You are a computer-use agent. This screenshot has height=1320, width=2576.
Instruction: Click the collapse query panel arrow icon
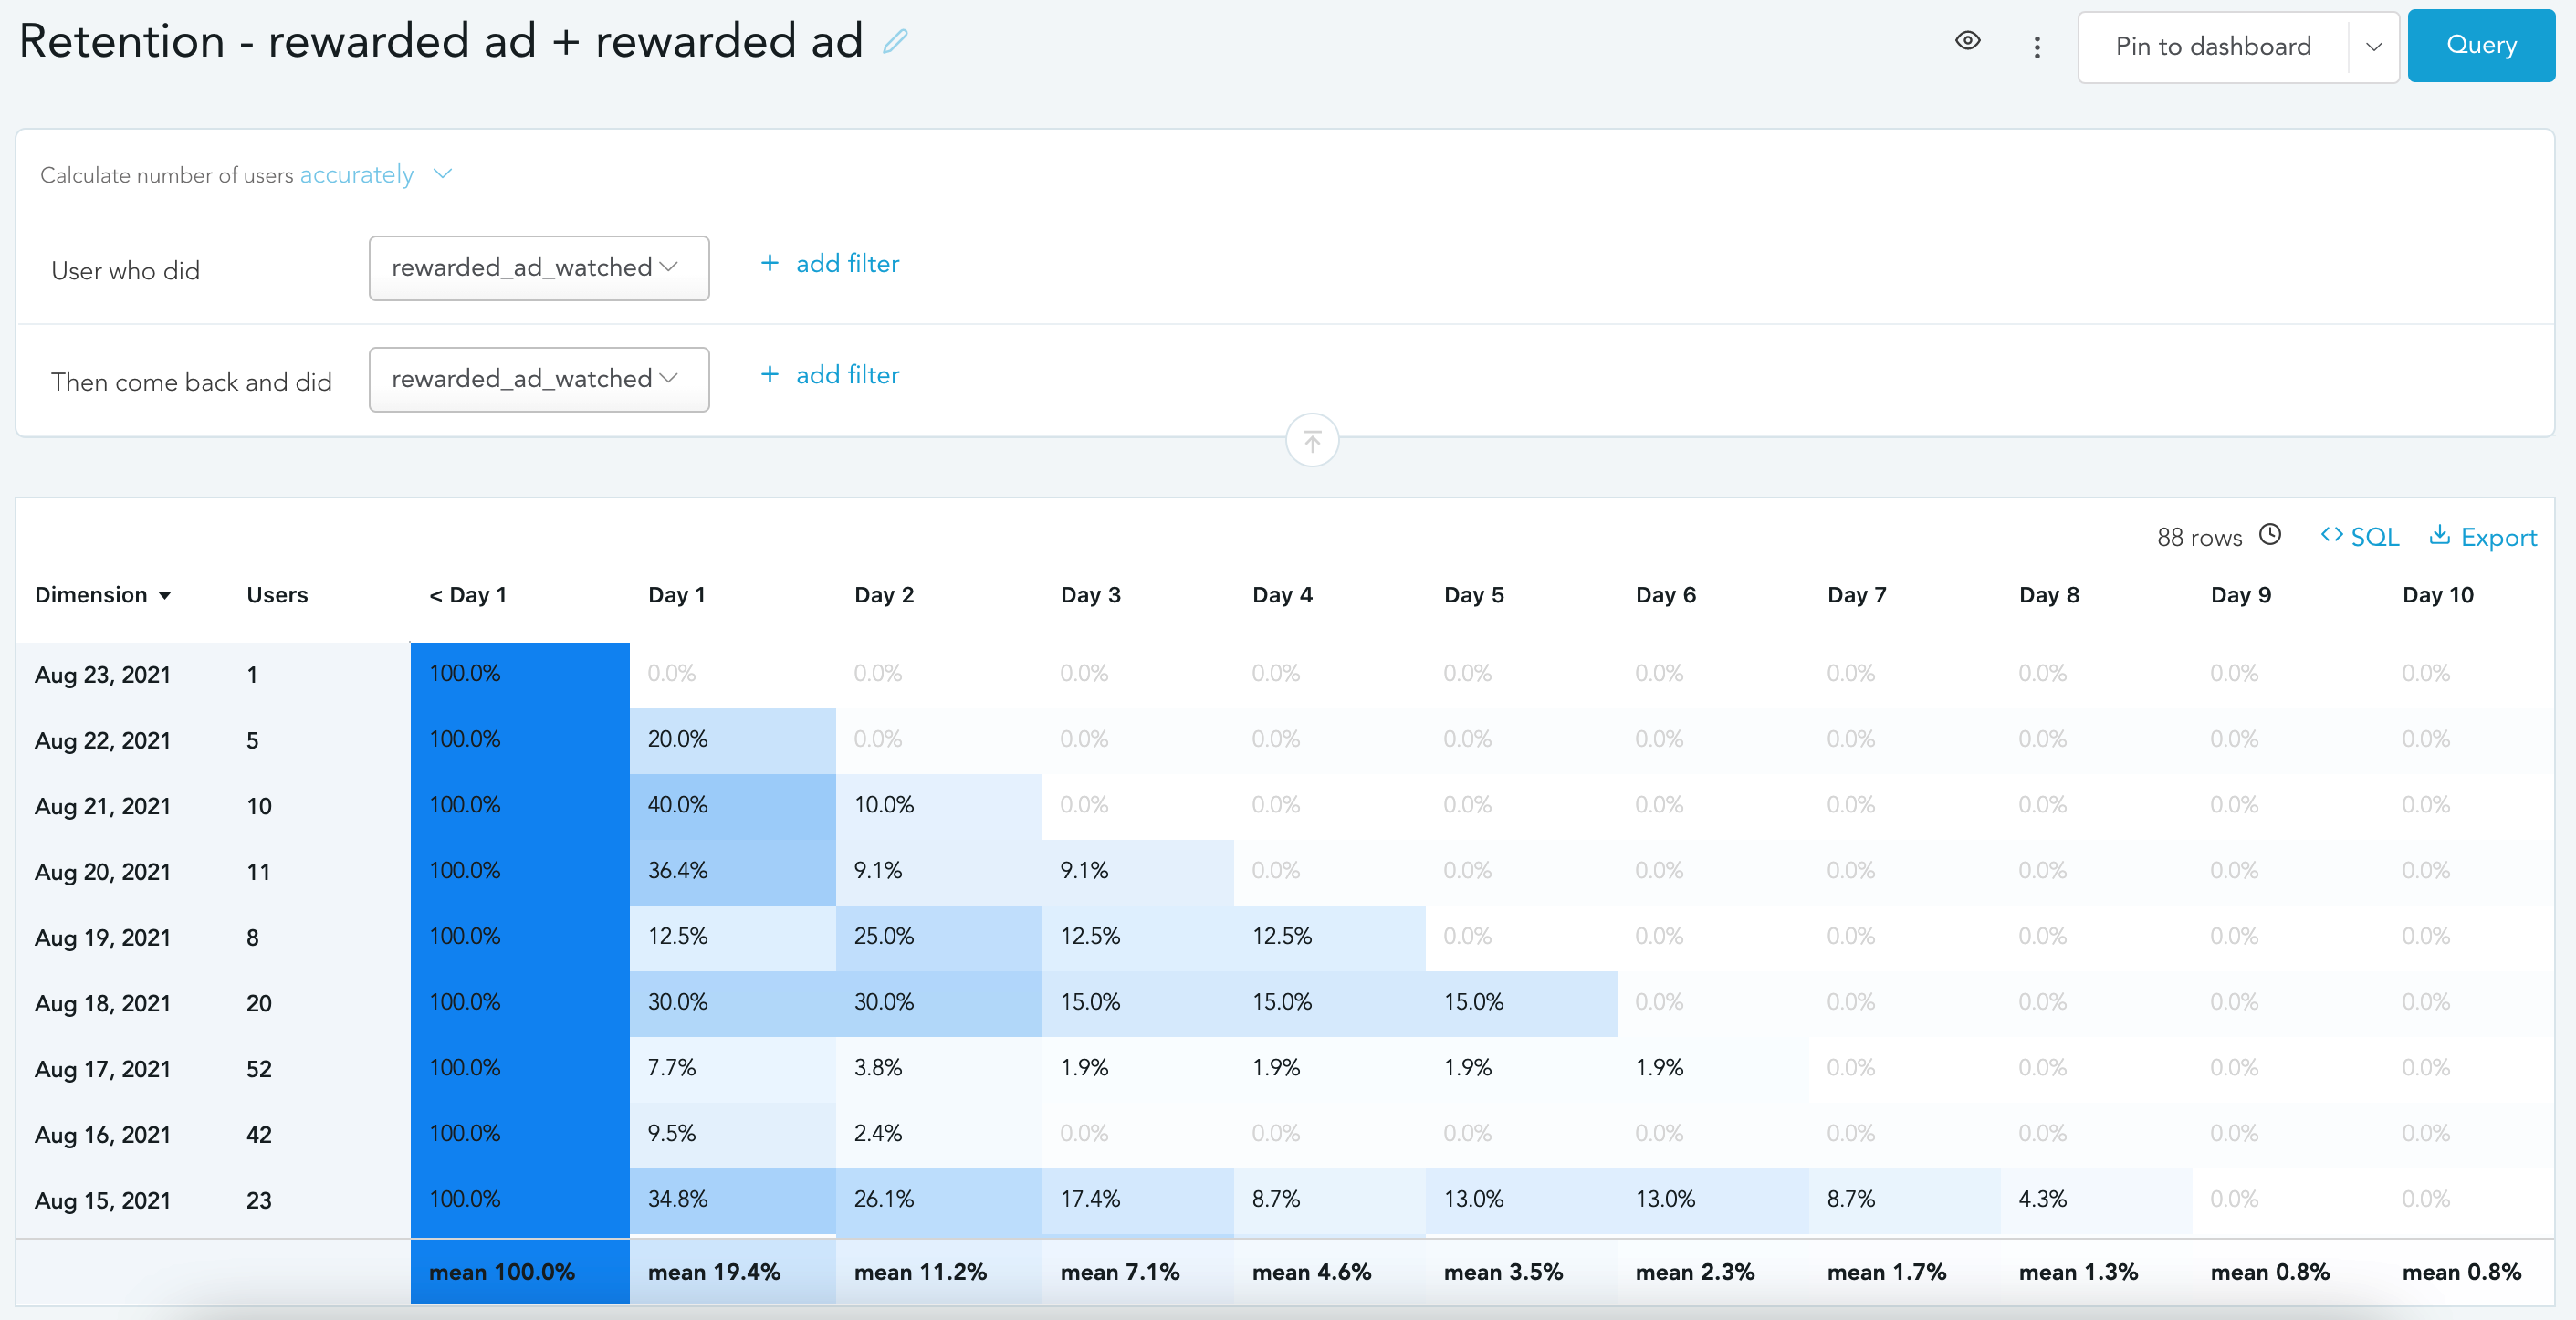click(1312, 440)
